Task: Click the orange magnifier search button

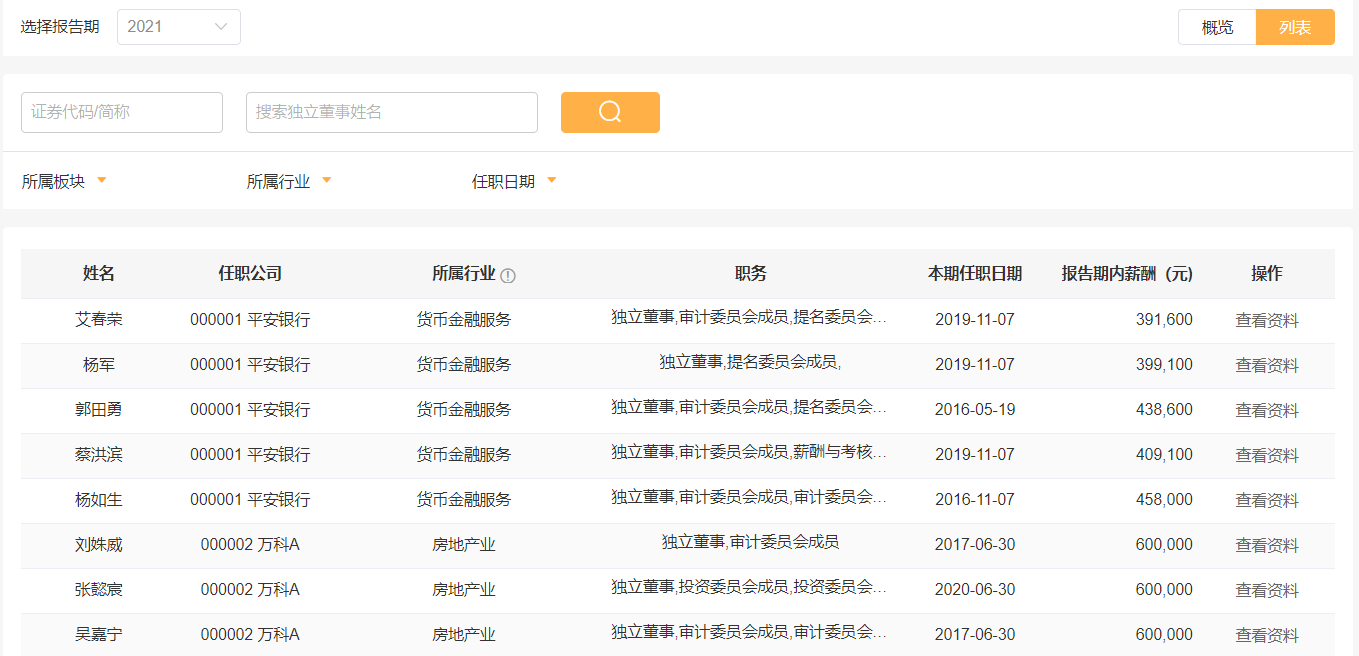Action: tap(610, 112)
